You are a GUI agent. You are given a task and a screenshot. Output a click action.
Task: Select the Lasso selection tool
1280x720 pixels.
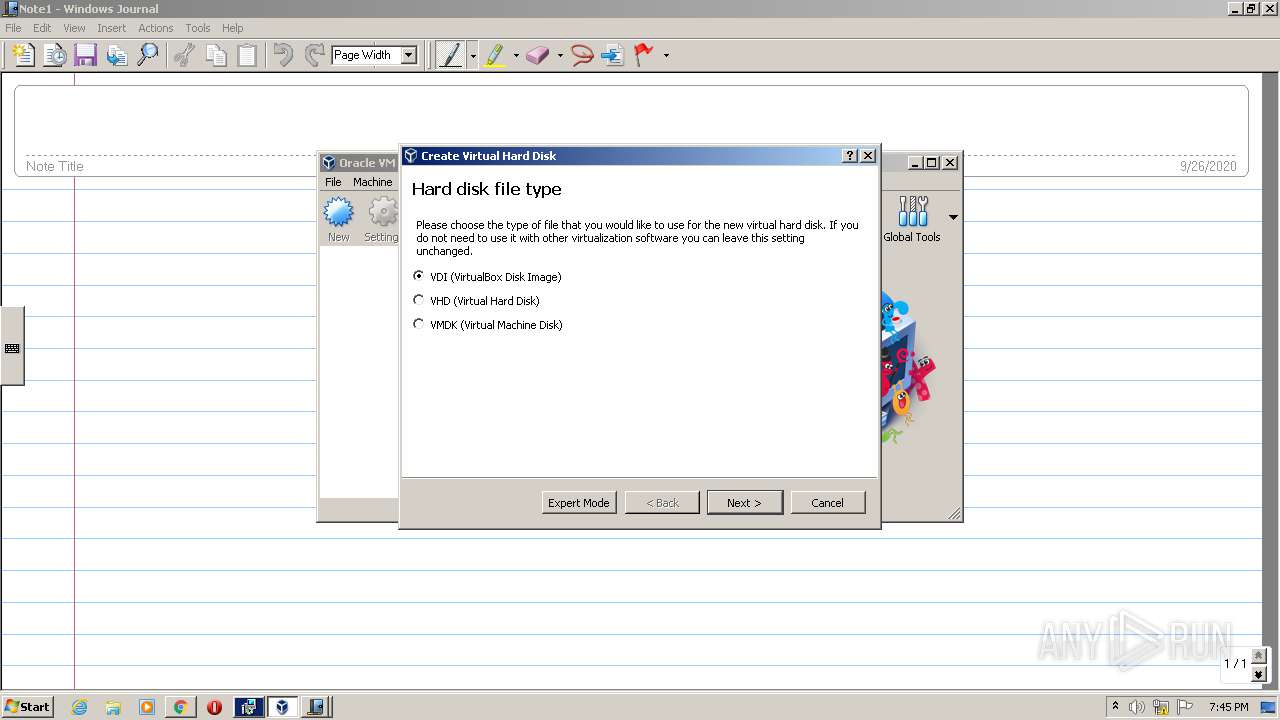tap(582, 55)
